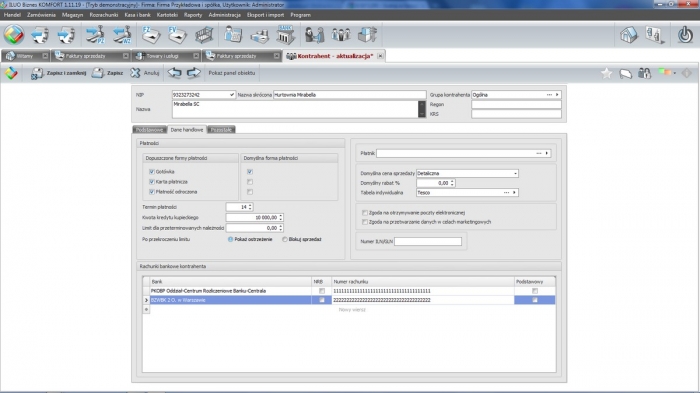Click the WZ warehouse release icon
This screenshot has width=700, height=393.
click(122, 34)
